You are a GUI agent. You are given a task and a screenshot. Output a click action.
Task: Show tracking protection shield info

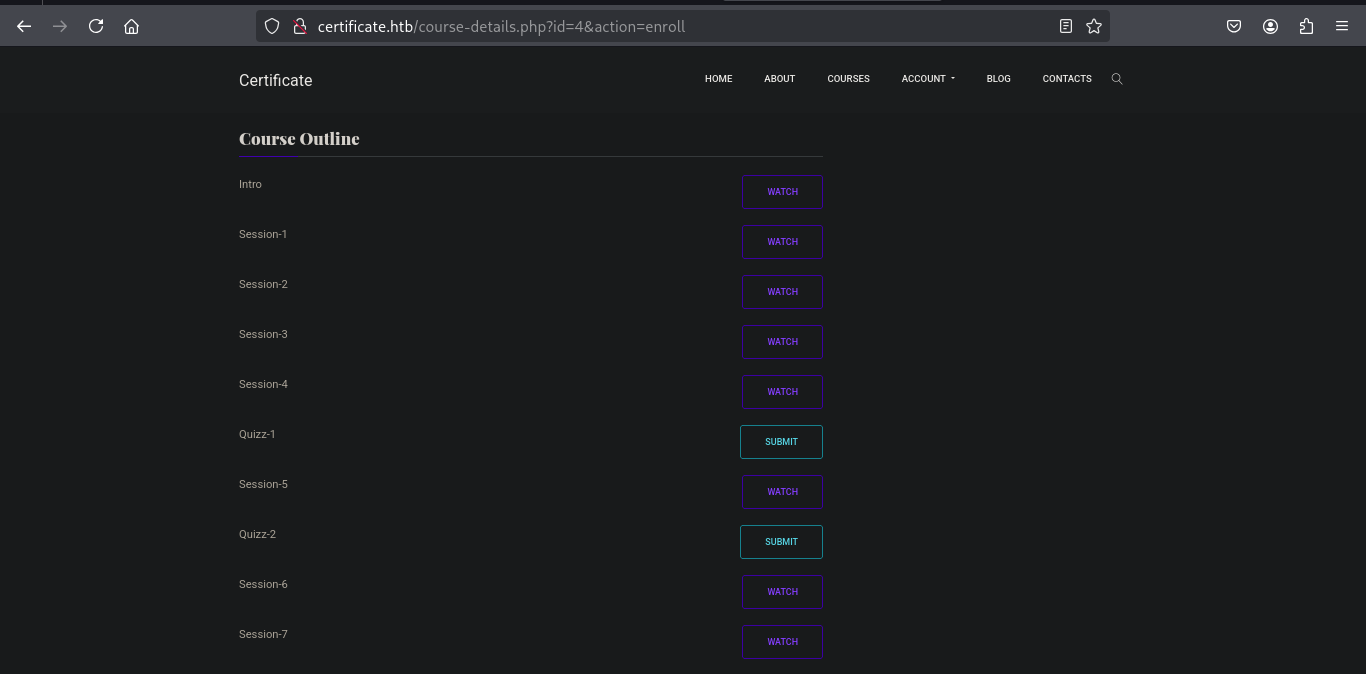pos(272,27)
